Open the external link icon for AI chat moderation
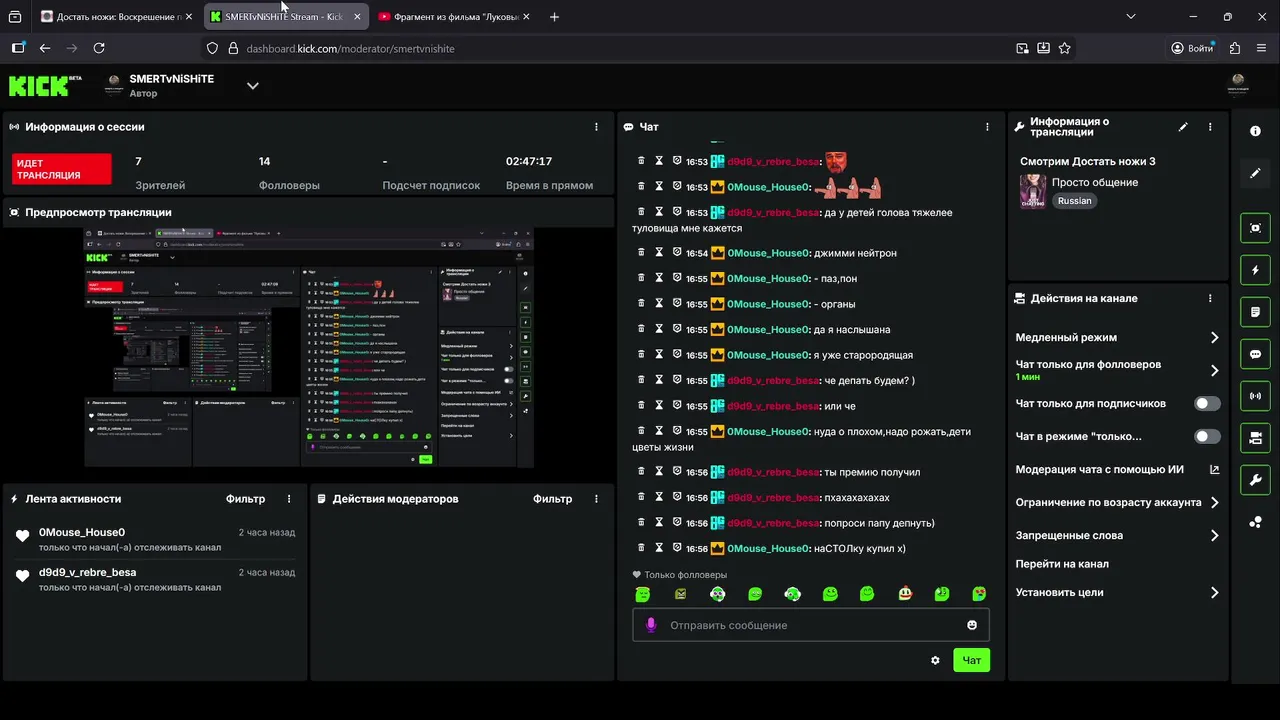Image resolution: width=1280 pixels, height=720 pixels. (1215, 470)
